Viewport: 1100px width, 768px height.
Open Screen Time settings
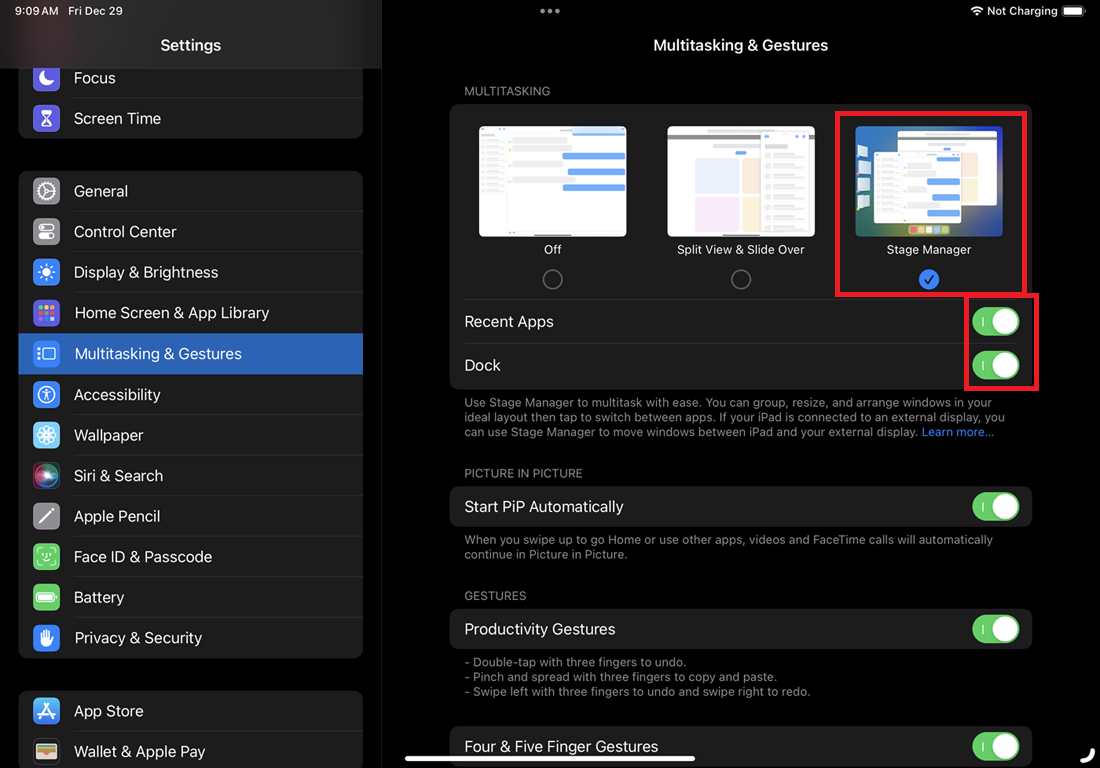tap(191, 119)
